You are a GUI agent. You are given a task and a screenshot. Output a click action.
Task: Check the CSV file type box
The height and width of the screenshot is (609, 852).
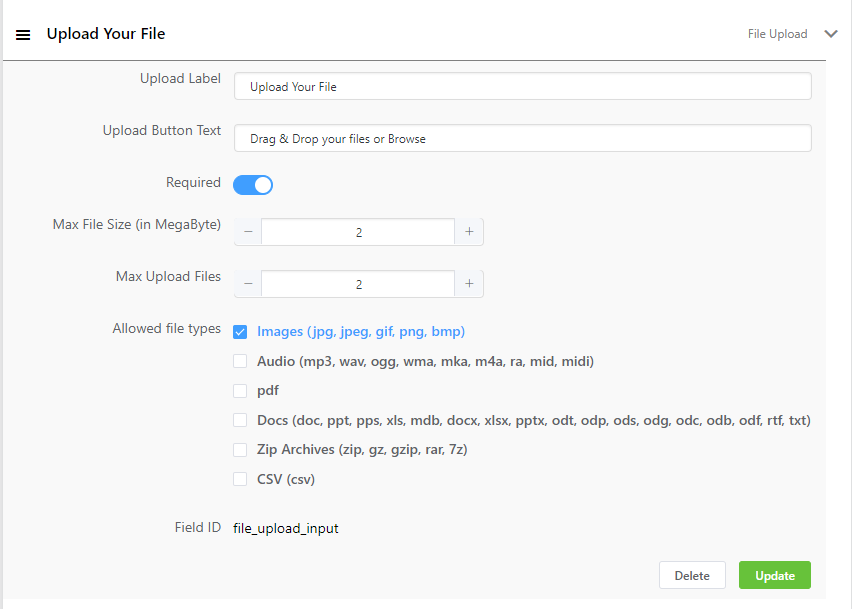(240, 479)
